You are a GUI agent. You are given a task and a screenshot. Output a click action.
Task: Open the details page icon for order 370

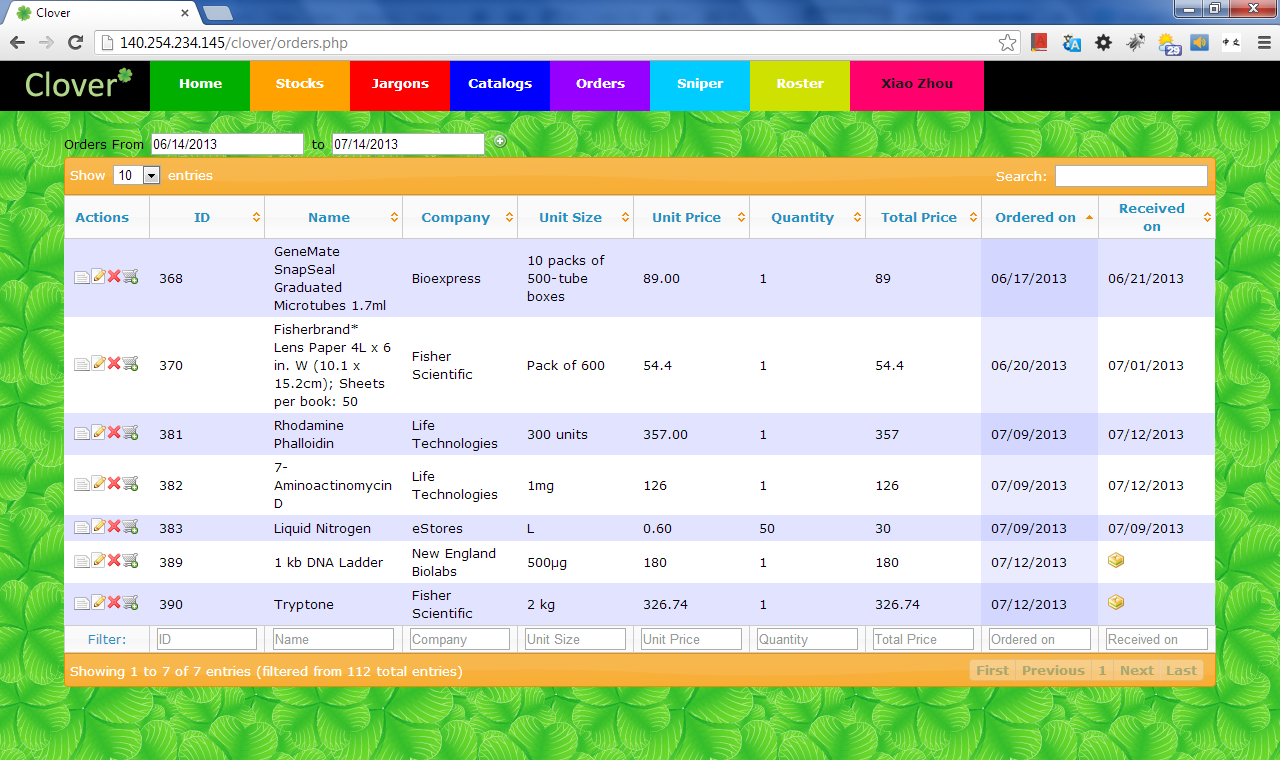[82, 364]
